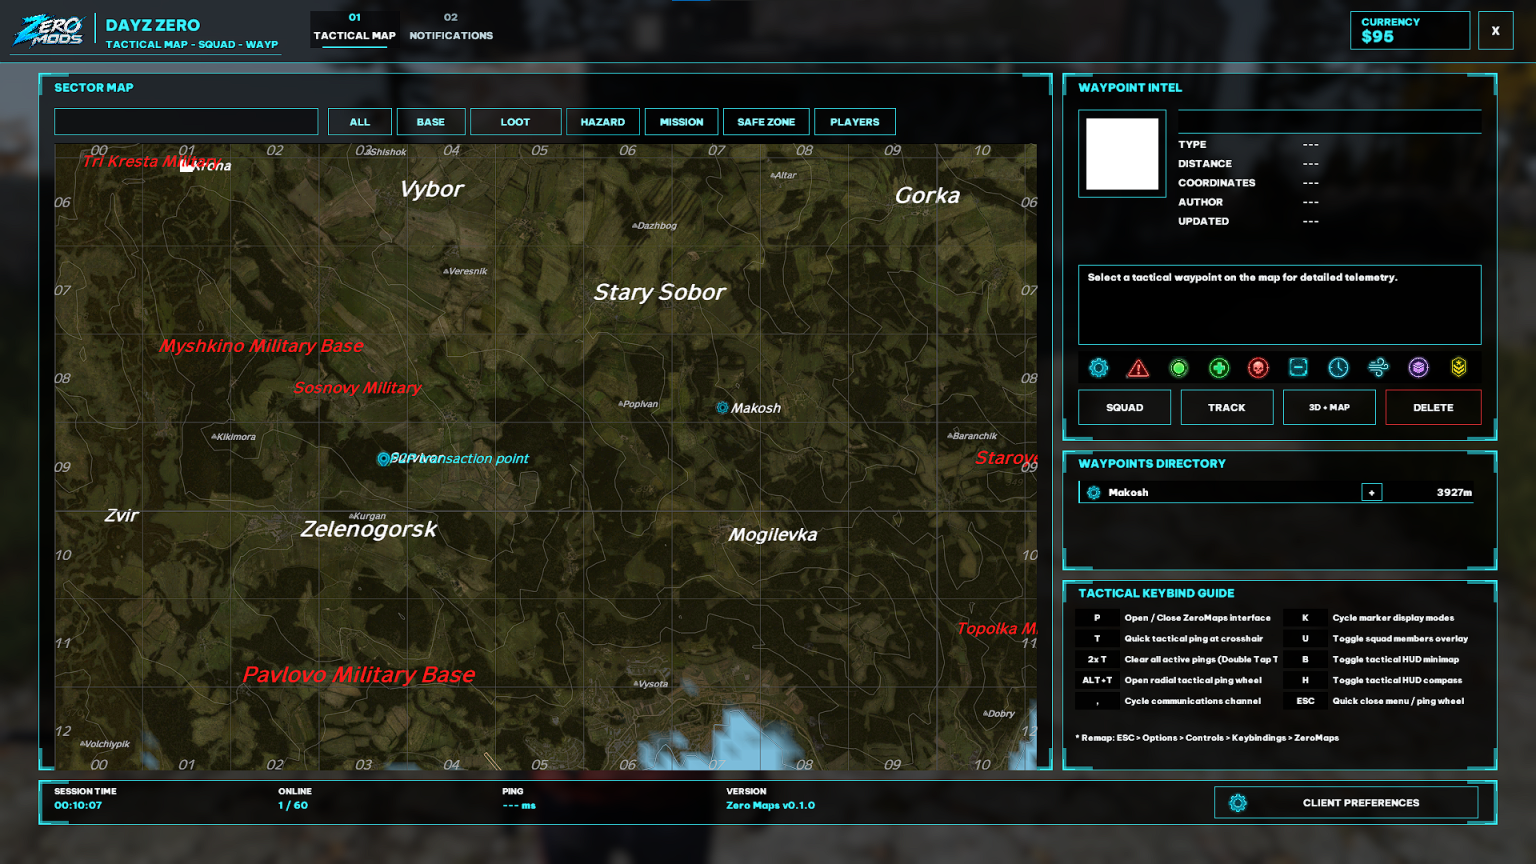Toggle the BASE map filter

431,122
